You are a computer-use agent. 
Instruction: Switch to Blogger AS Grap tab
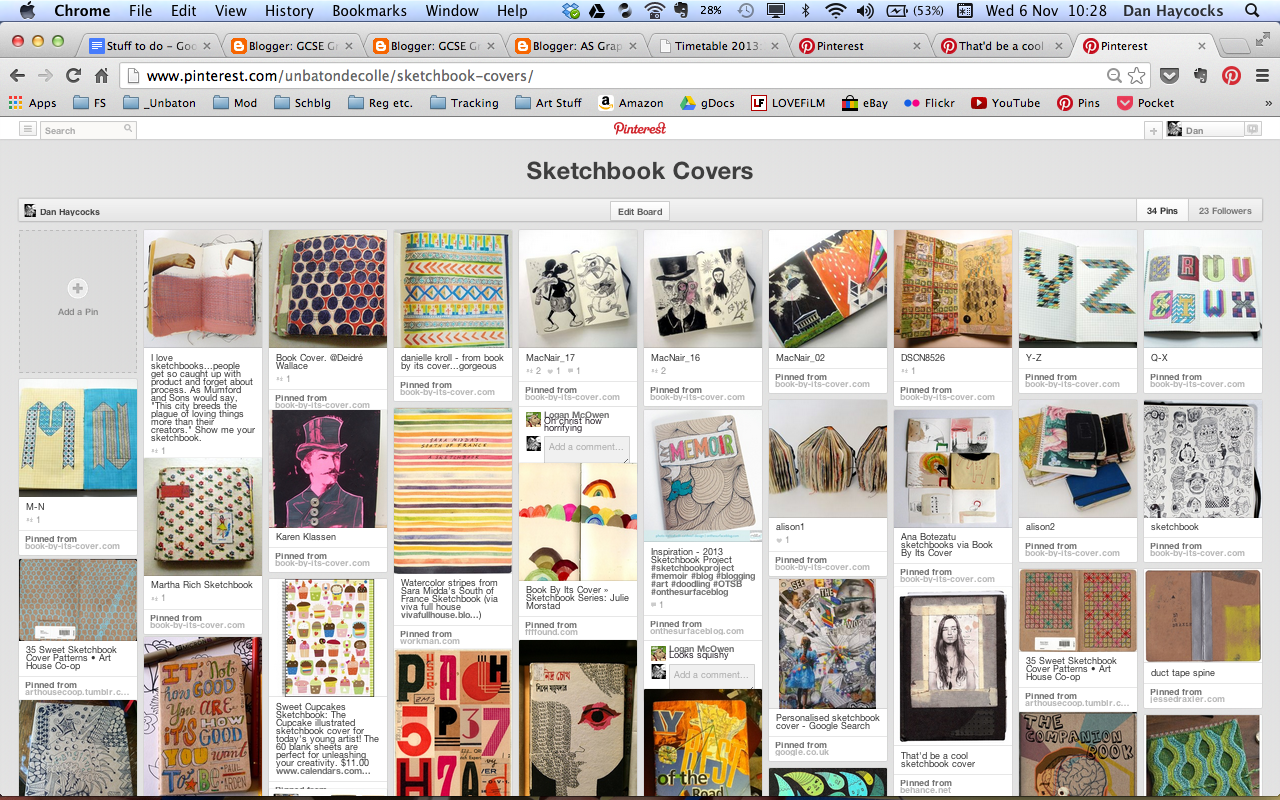click(576, 46)
